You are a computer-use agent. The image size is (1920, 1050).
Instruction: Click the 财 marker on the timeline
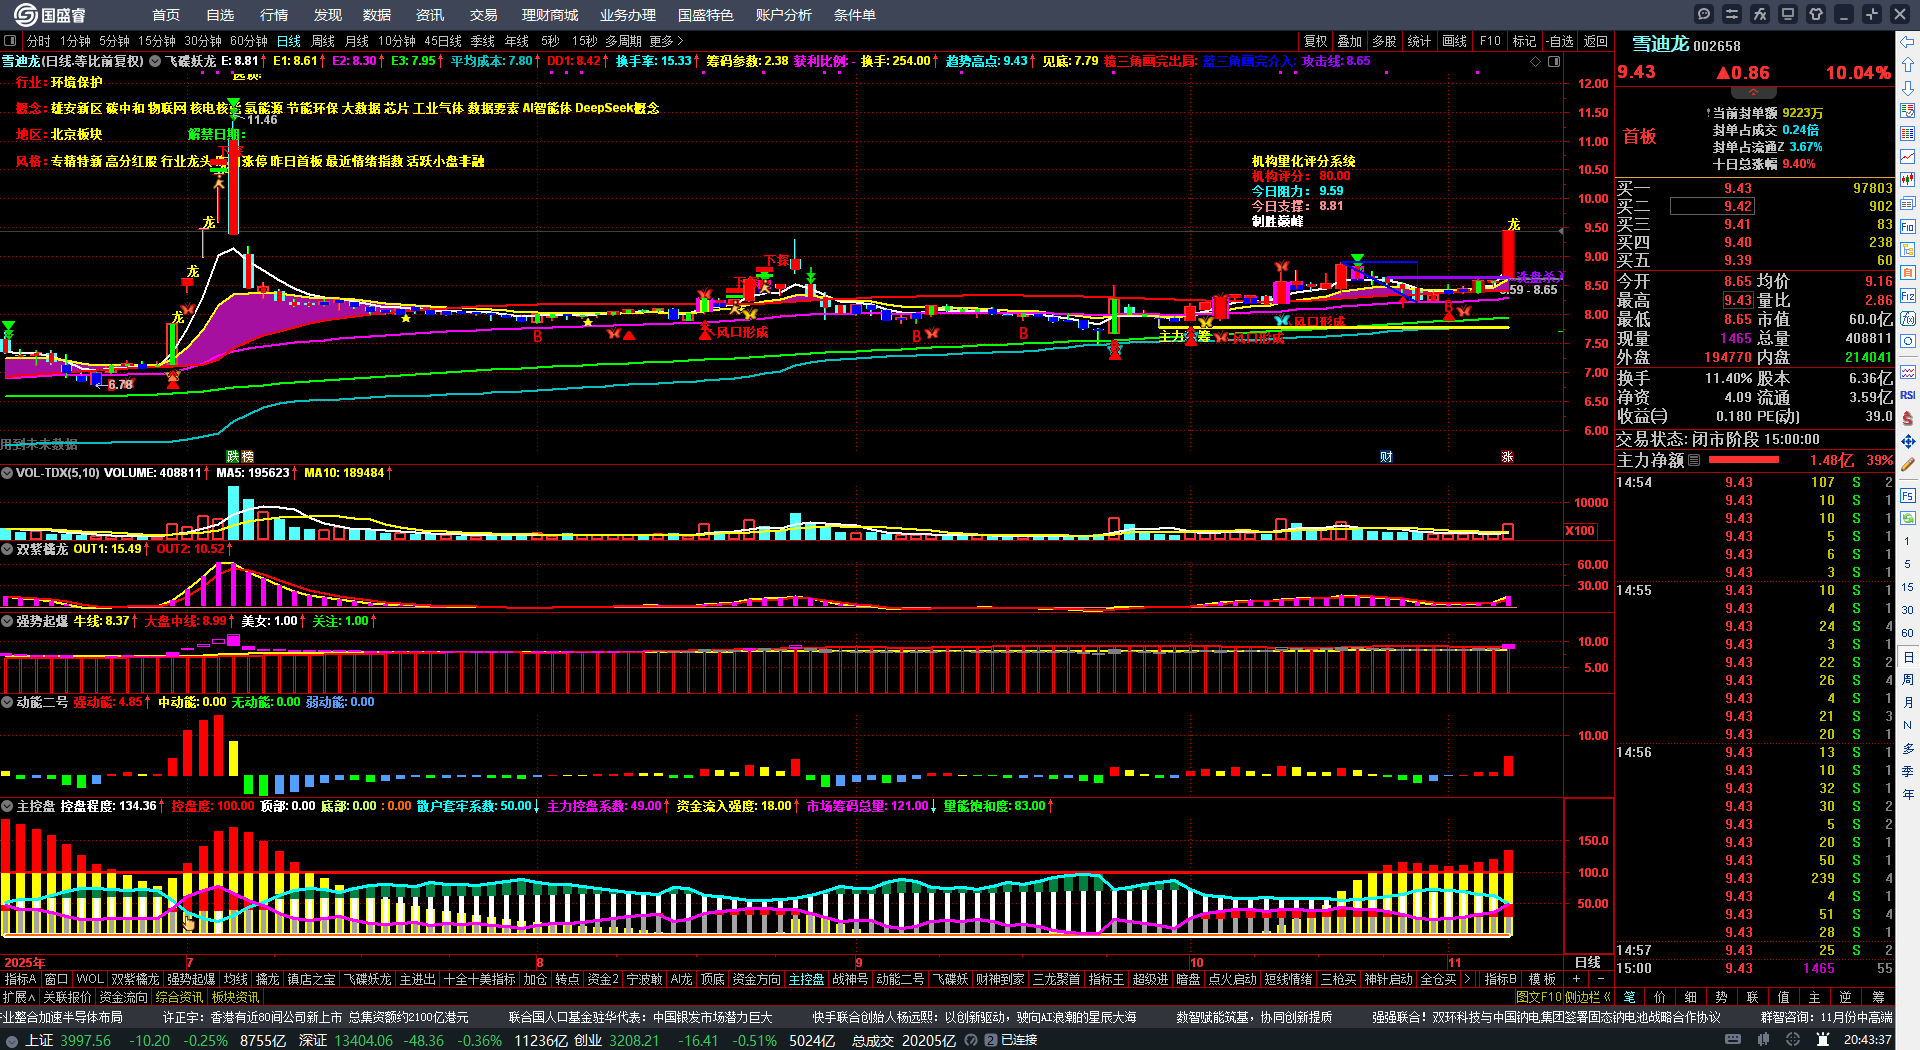[1386, 457]
